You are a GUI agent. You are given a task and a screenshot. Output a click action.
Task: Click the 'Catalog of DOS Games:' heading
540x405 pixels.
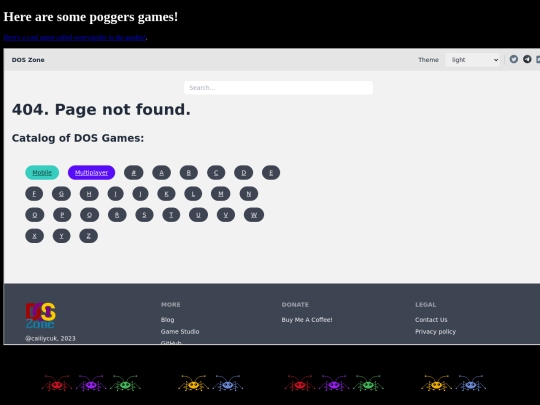[x=78, y=138]
